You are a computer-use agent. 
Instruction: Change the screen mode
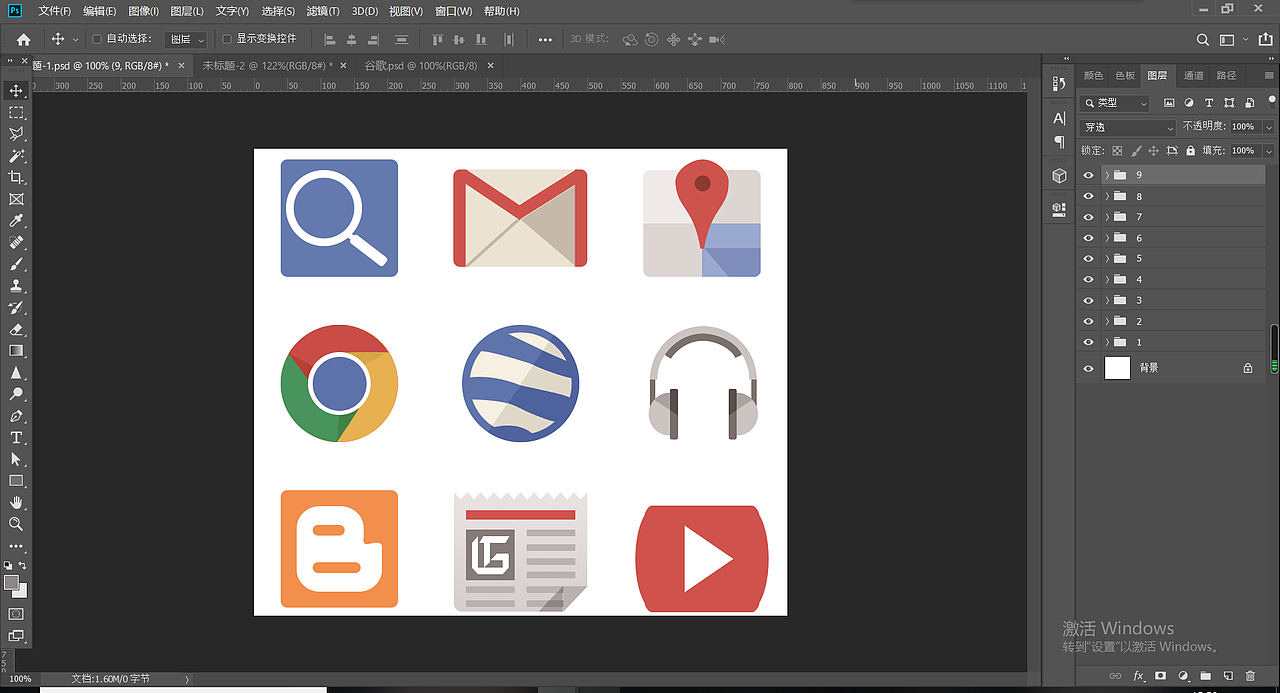(16, 636)
